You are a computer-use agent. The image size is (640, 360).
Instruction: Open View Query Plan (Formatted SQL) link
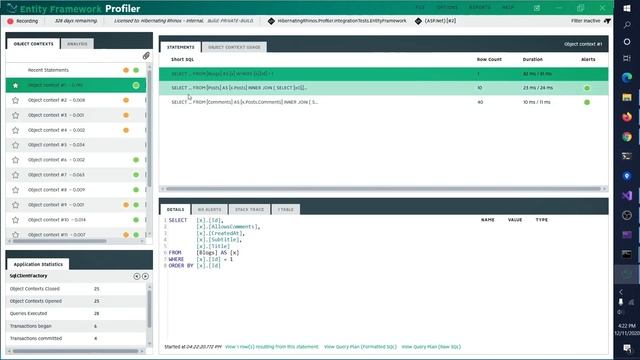point(360,347)
